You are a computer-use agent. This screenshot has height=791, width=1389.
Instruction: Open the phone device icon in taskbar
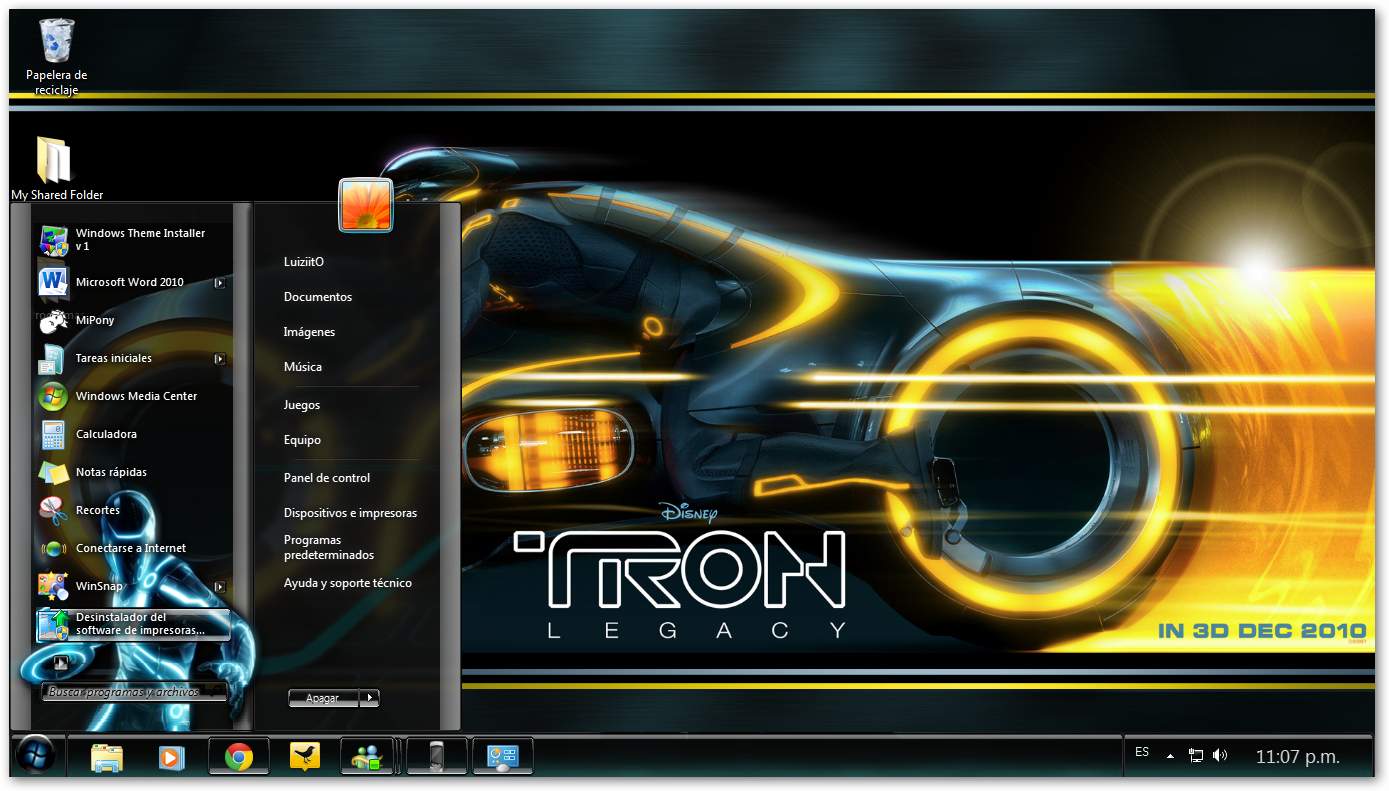pyautogui.click(x=436, y=757)
